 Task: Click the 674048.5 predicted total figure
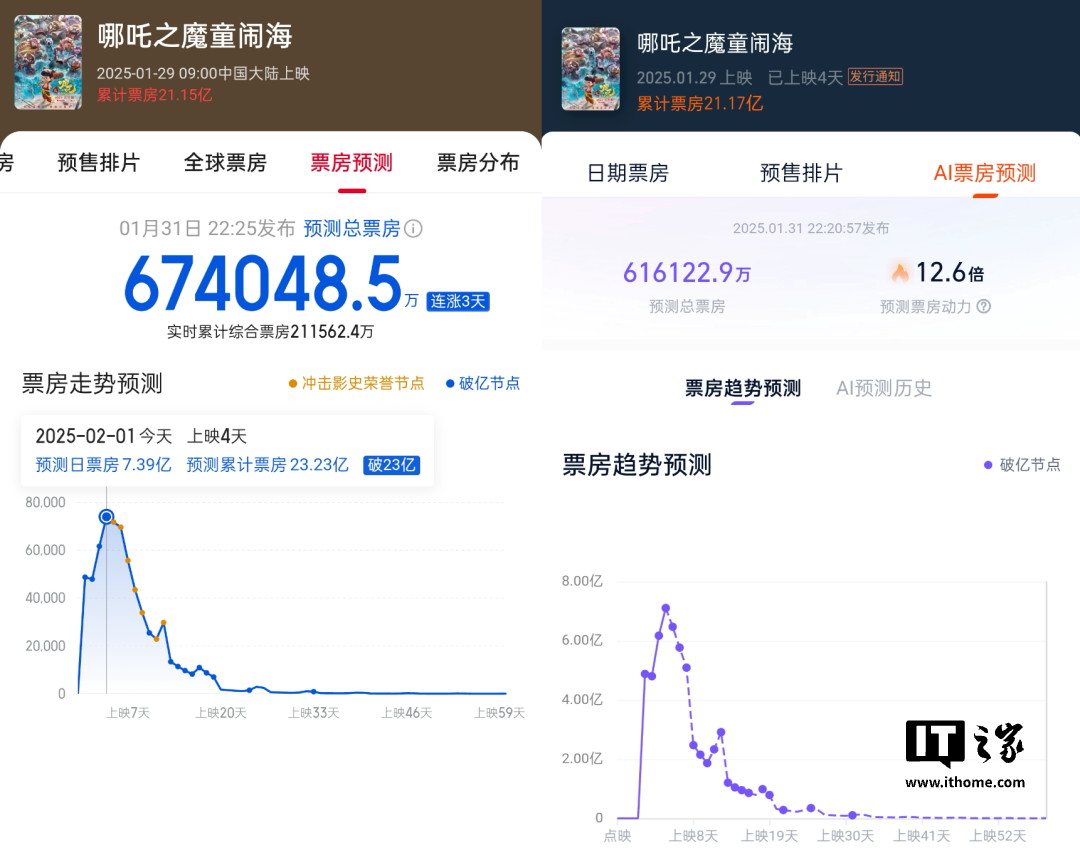(x=262, y=283)
